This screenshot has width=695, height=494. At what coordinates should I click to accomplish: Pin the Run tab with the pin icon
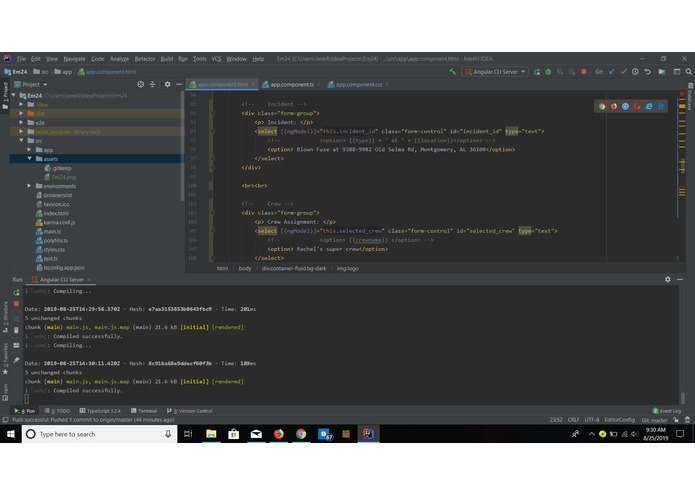pos(16,360)
